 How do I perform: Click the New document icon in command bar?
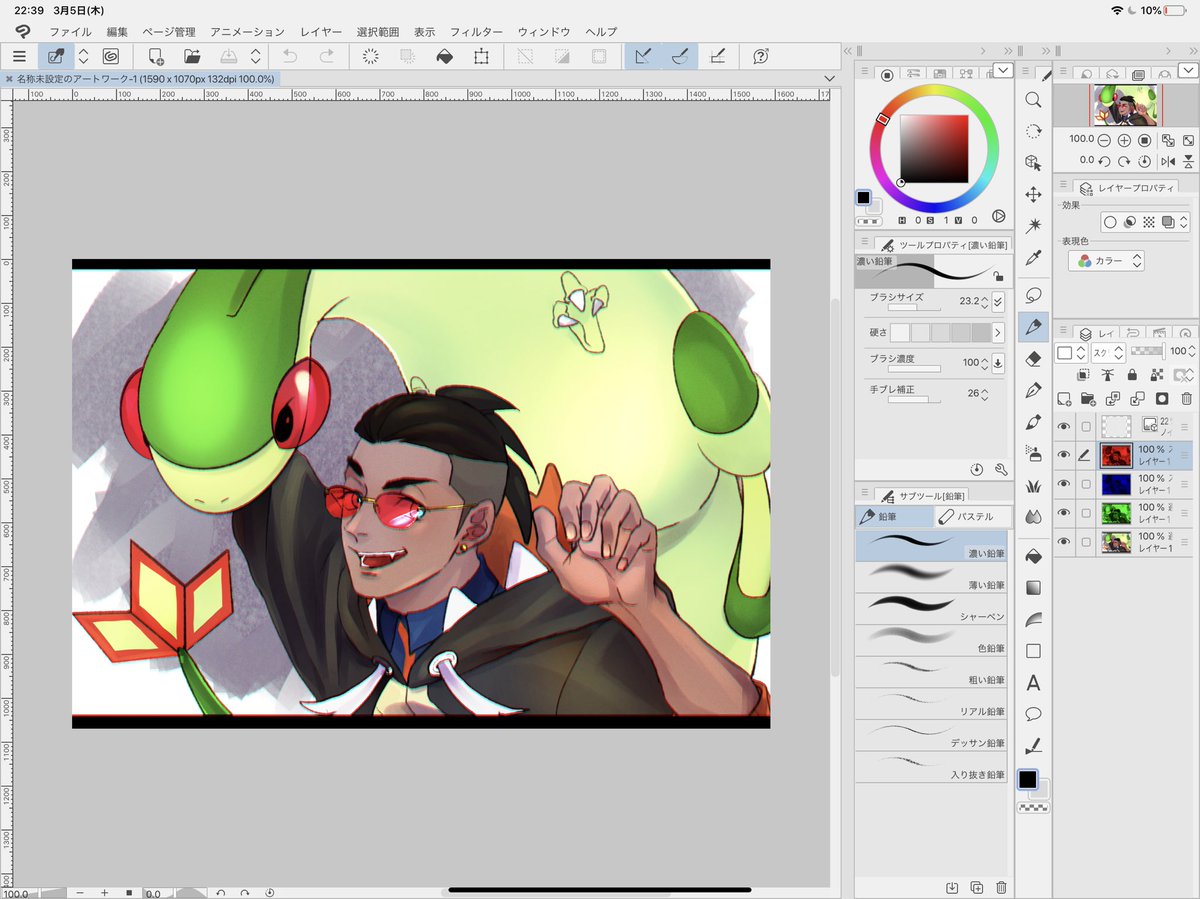pyautogui.click(x=156, y=57)
